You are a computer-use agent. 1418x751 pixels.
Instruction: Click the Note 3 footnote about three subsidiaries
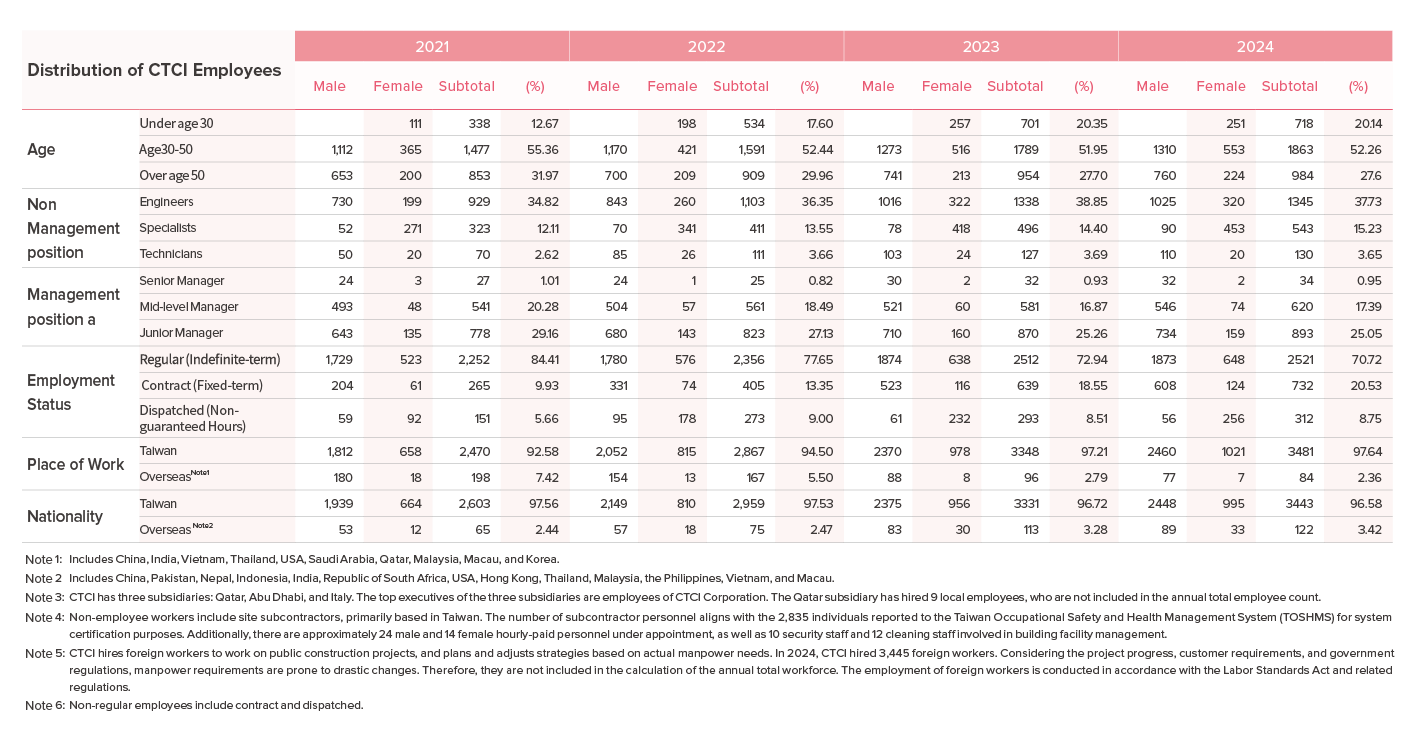673,597
